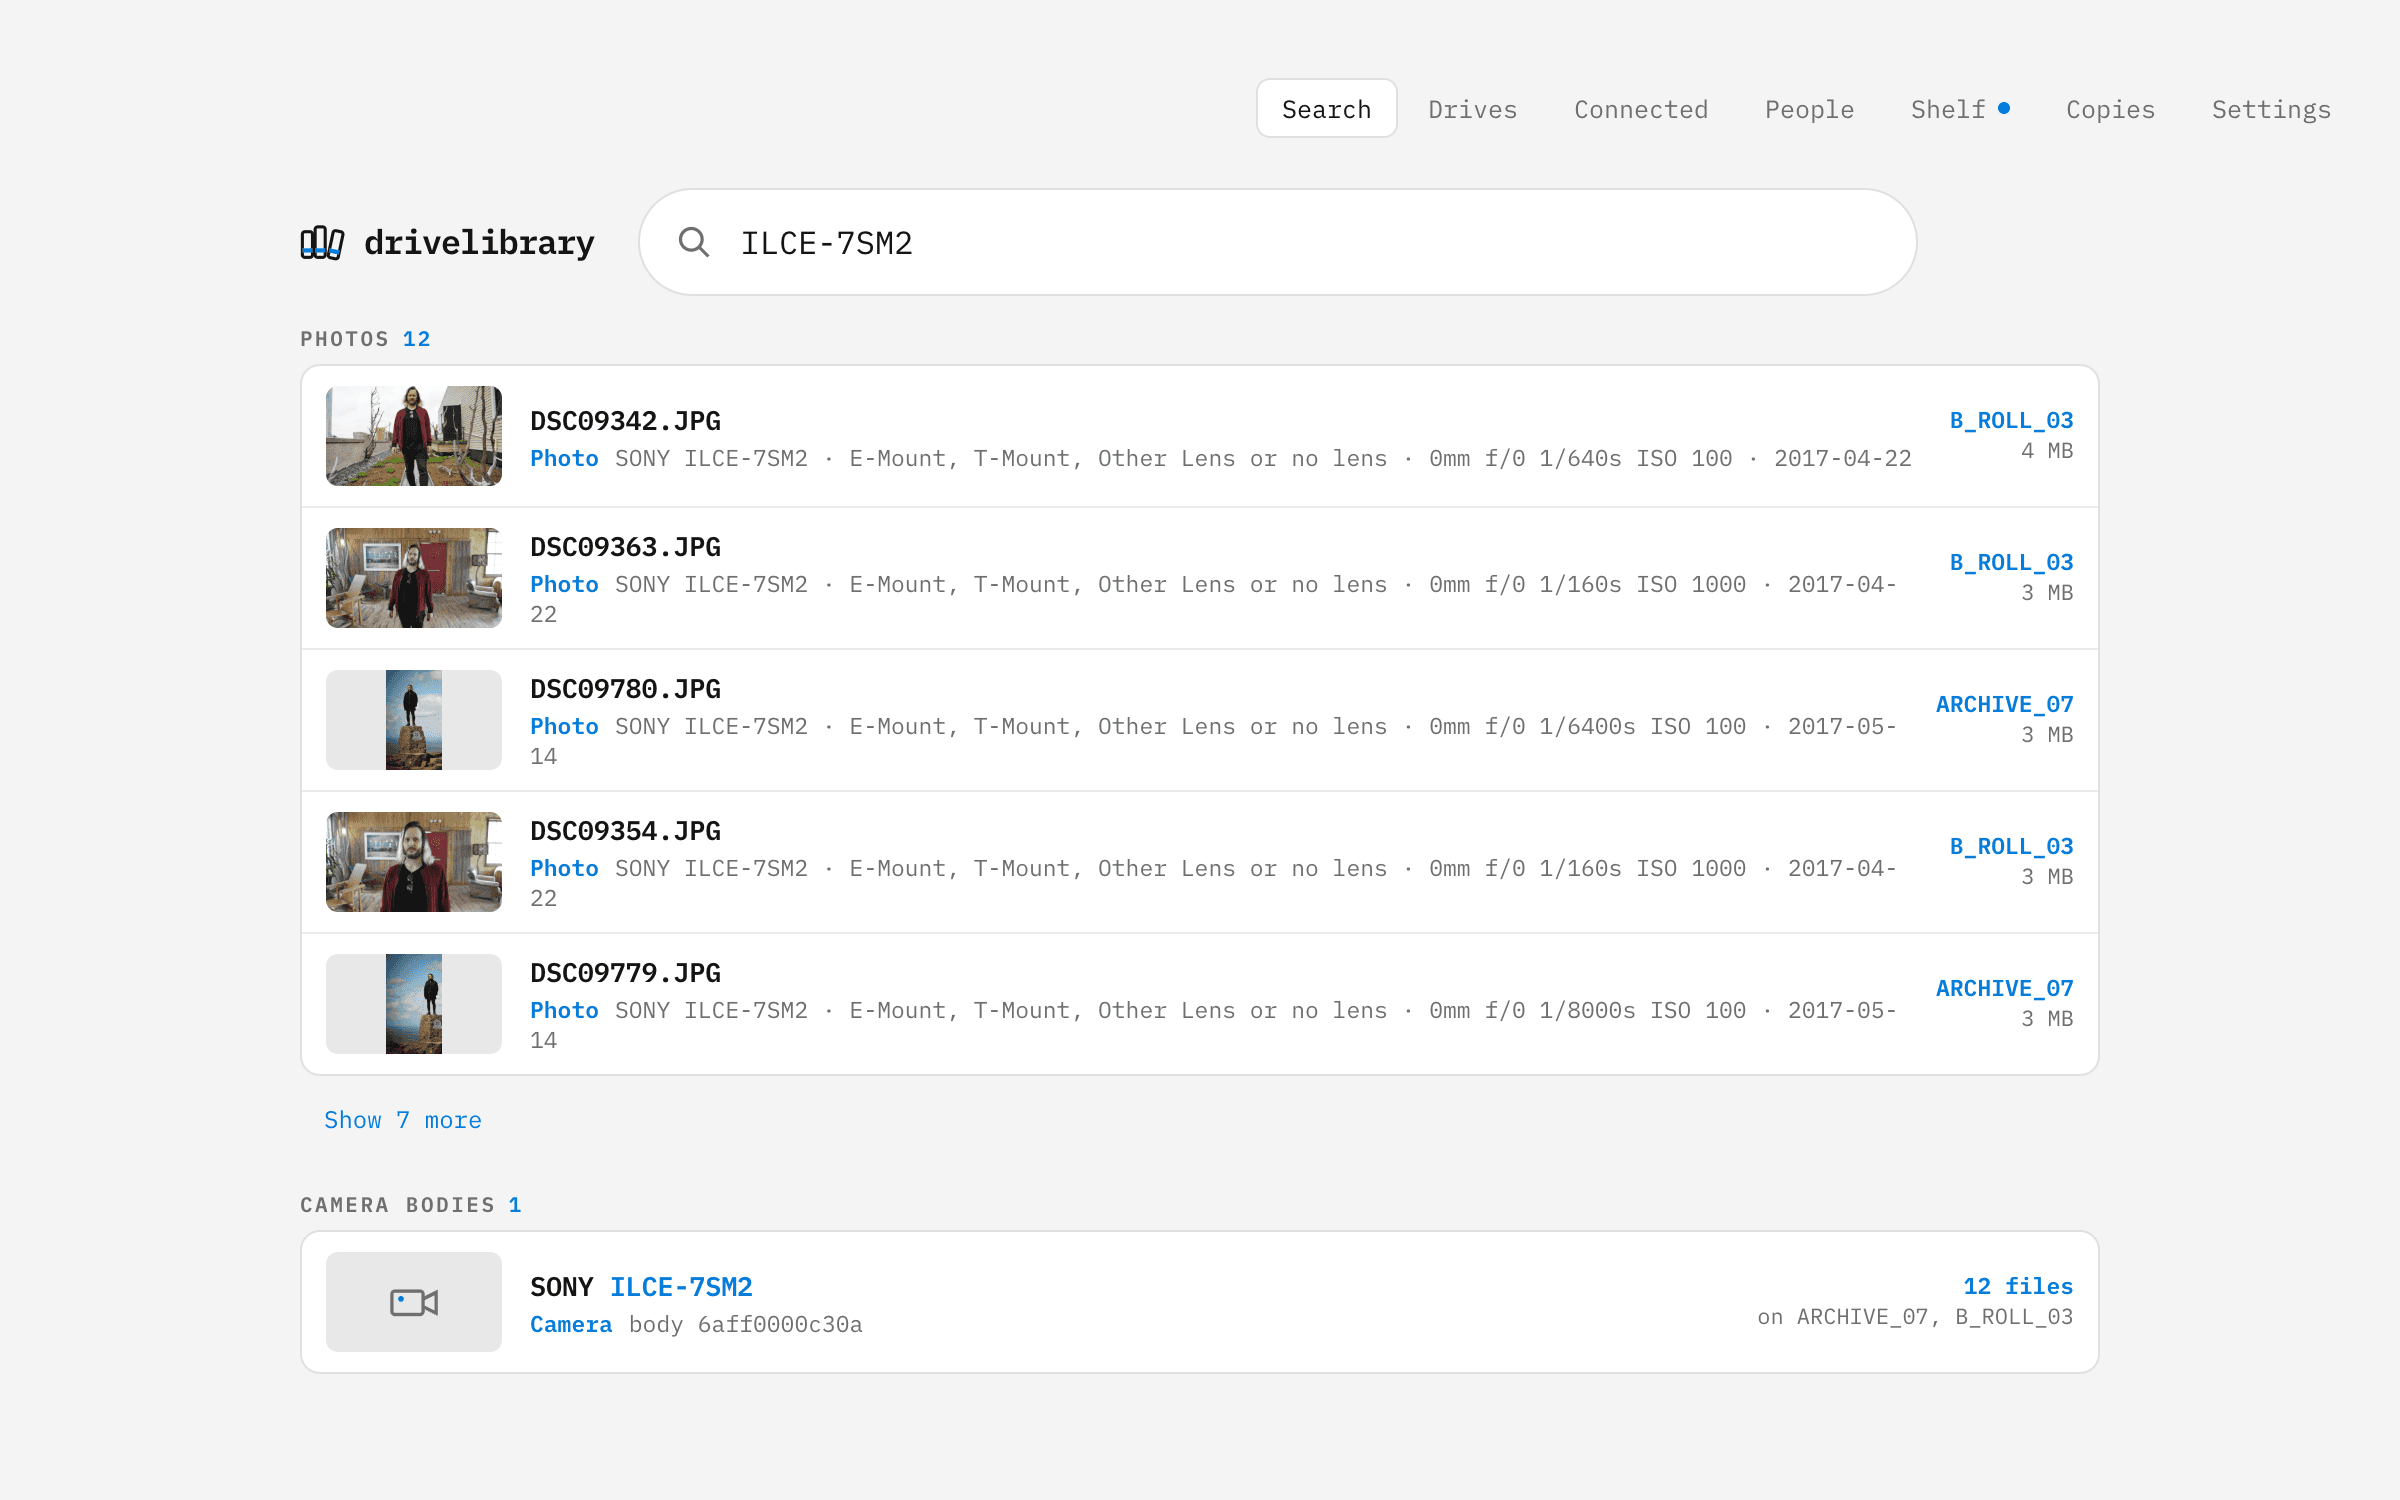Open B_ROLL_03 drive link for DSC09354.JPG

tap(2011, 847)
